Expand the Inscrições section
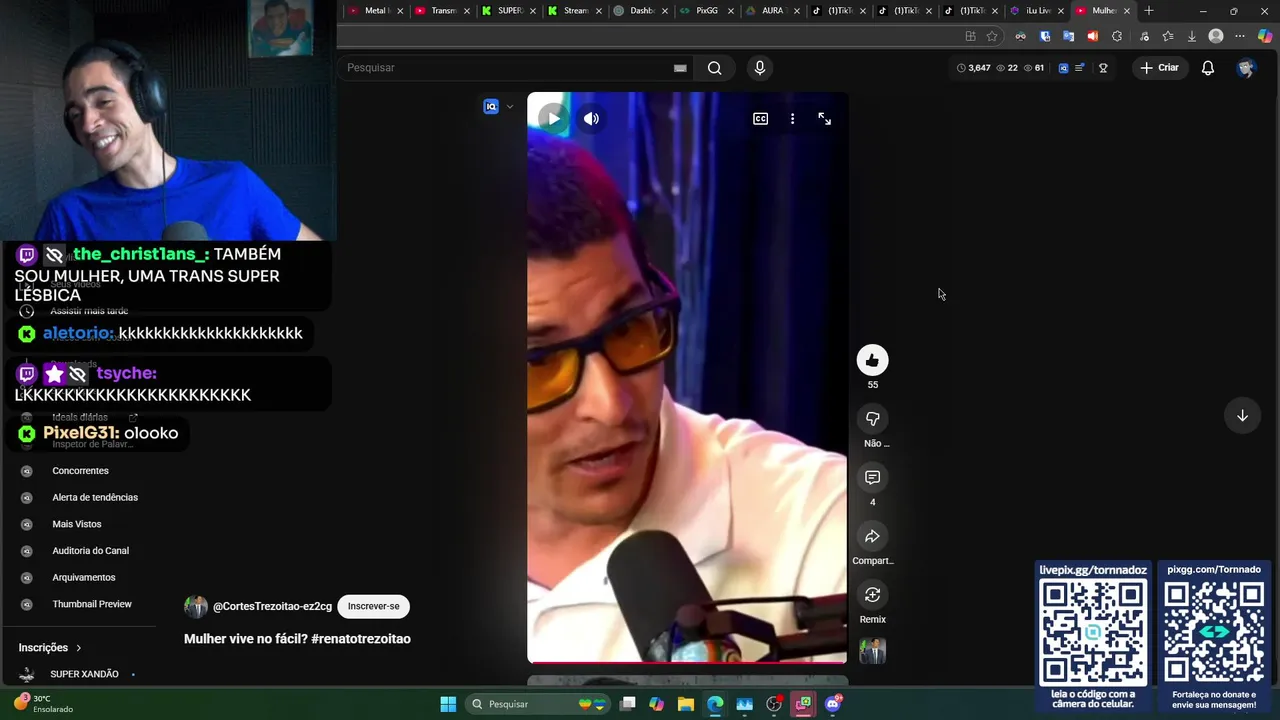The height and width of the screenshot is (720, 1280). [50, 647]
